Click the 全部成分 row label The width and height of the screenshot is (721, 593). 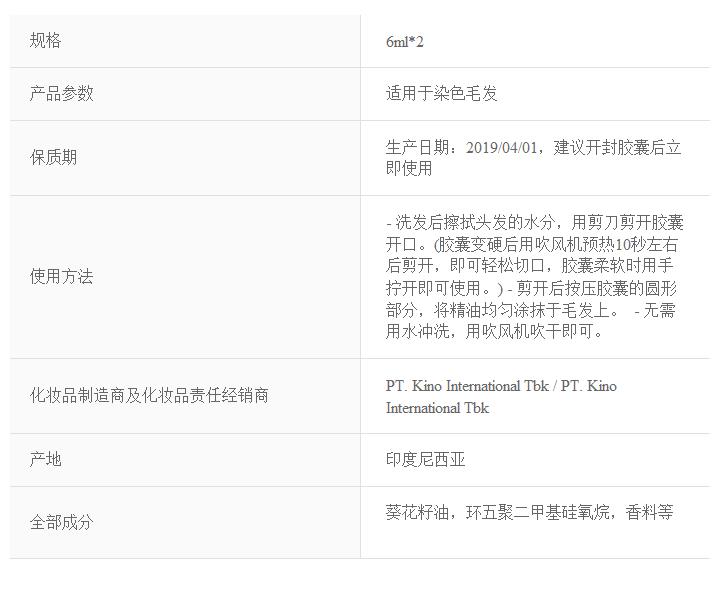(x=62, y=523)
